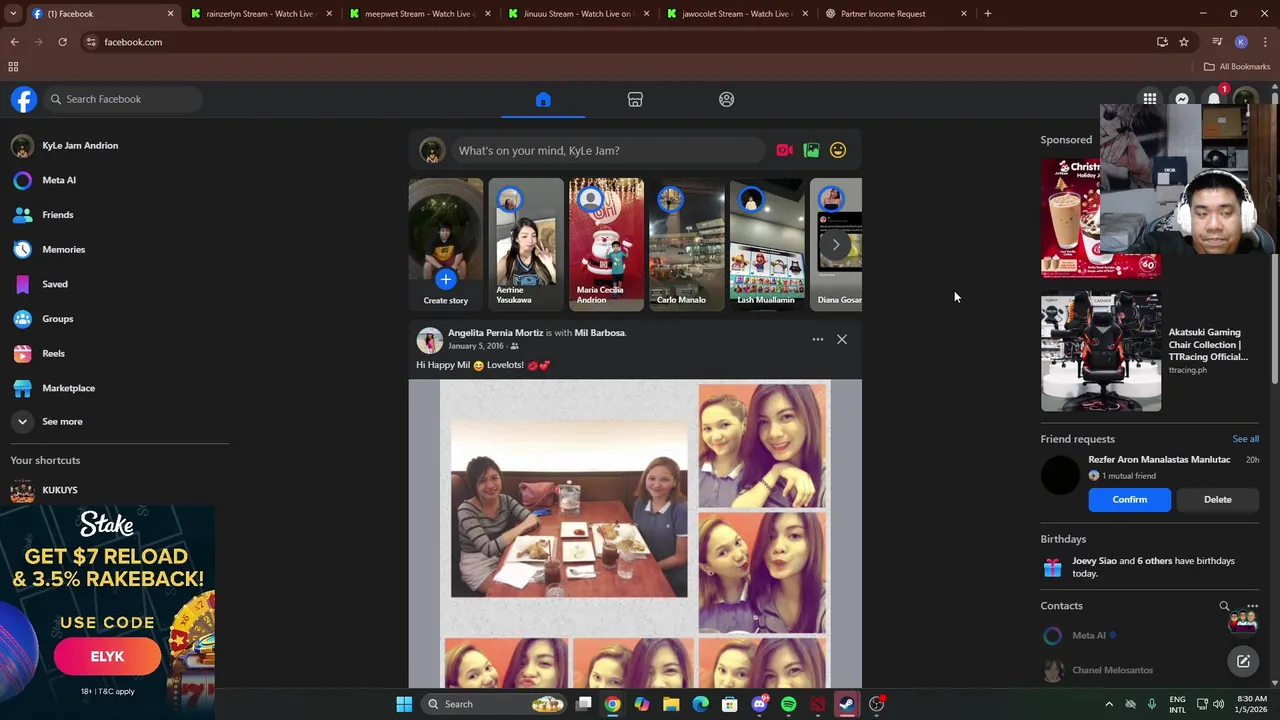Screen dimensions: 1280x720
Task: View Maria Cecilia Andrion's story
Action: click(606, 244)
